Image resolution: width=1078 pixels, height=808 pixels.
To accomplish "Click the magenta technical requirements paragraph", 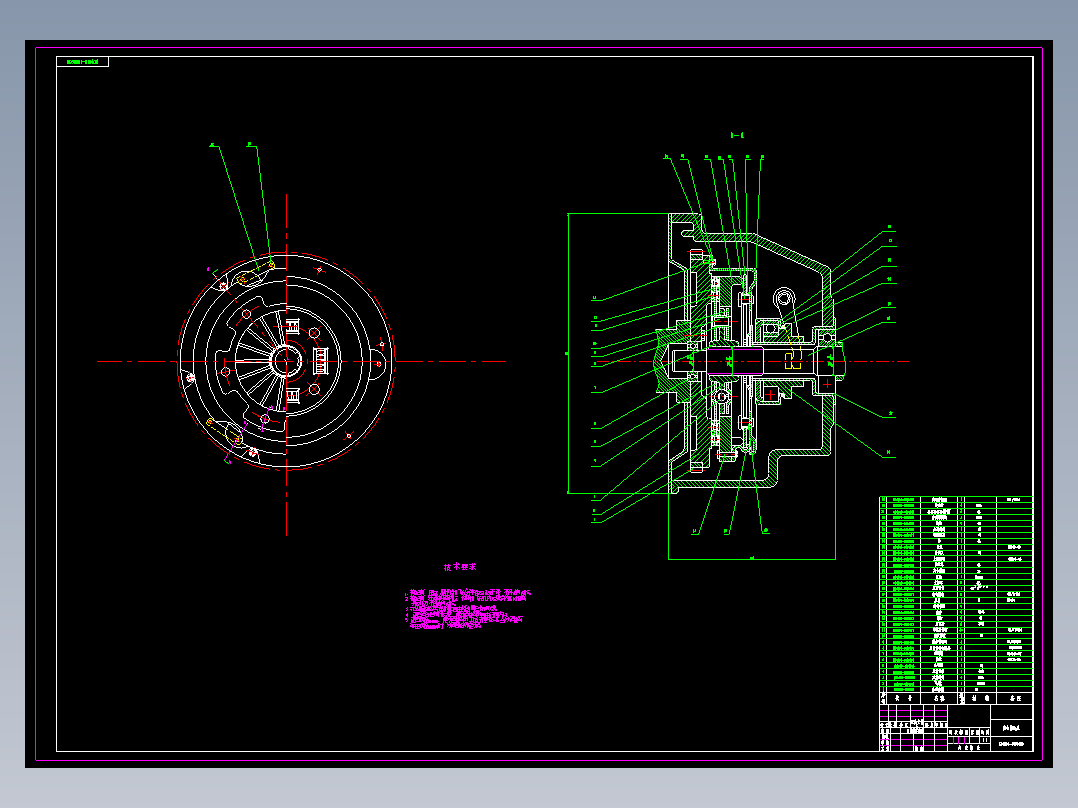I will coord(468,609).
